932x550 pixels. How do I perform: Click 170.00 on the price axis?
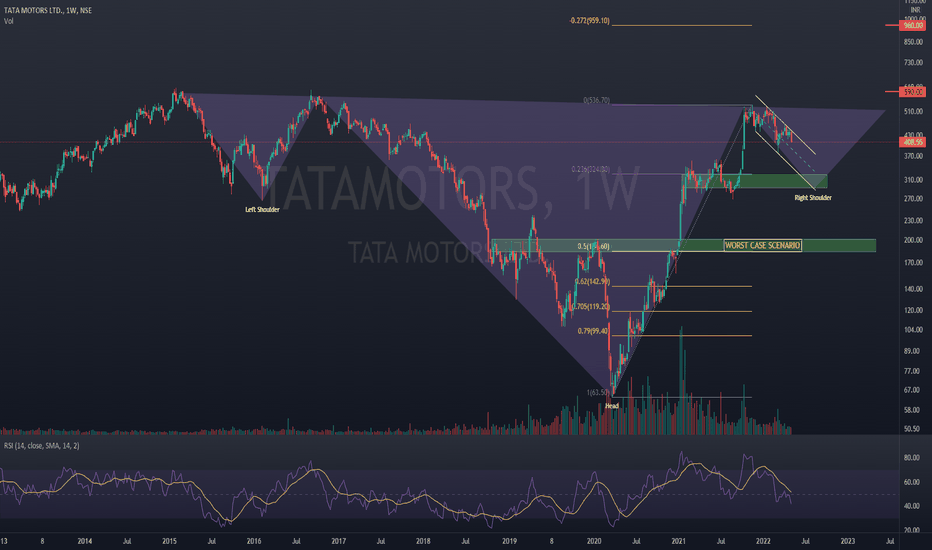[x=913, y=262]
